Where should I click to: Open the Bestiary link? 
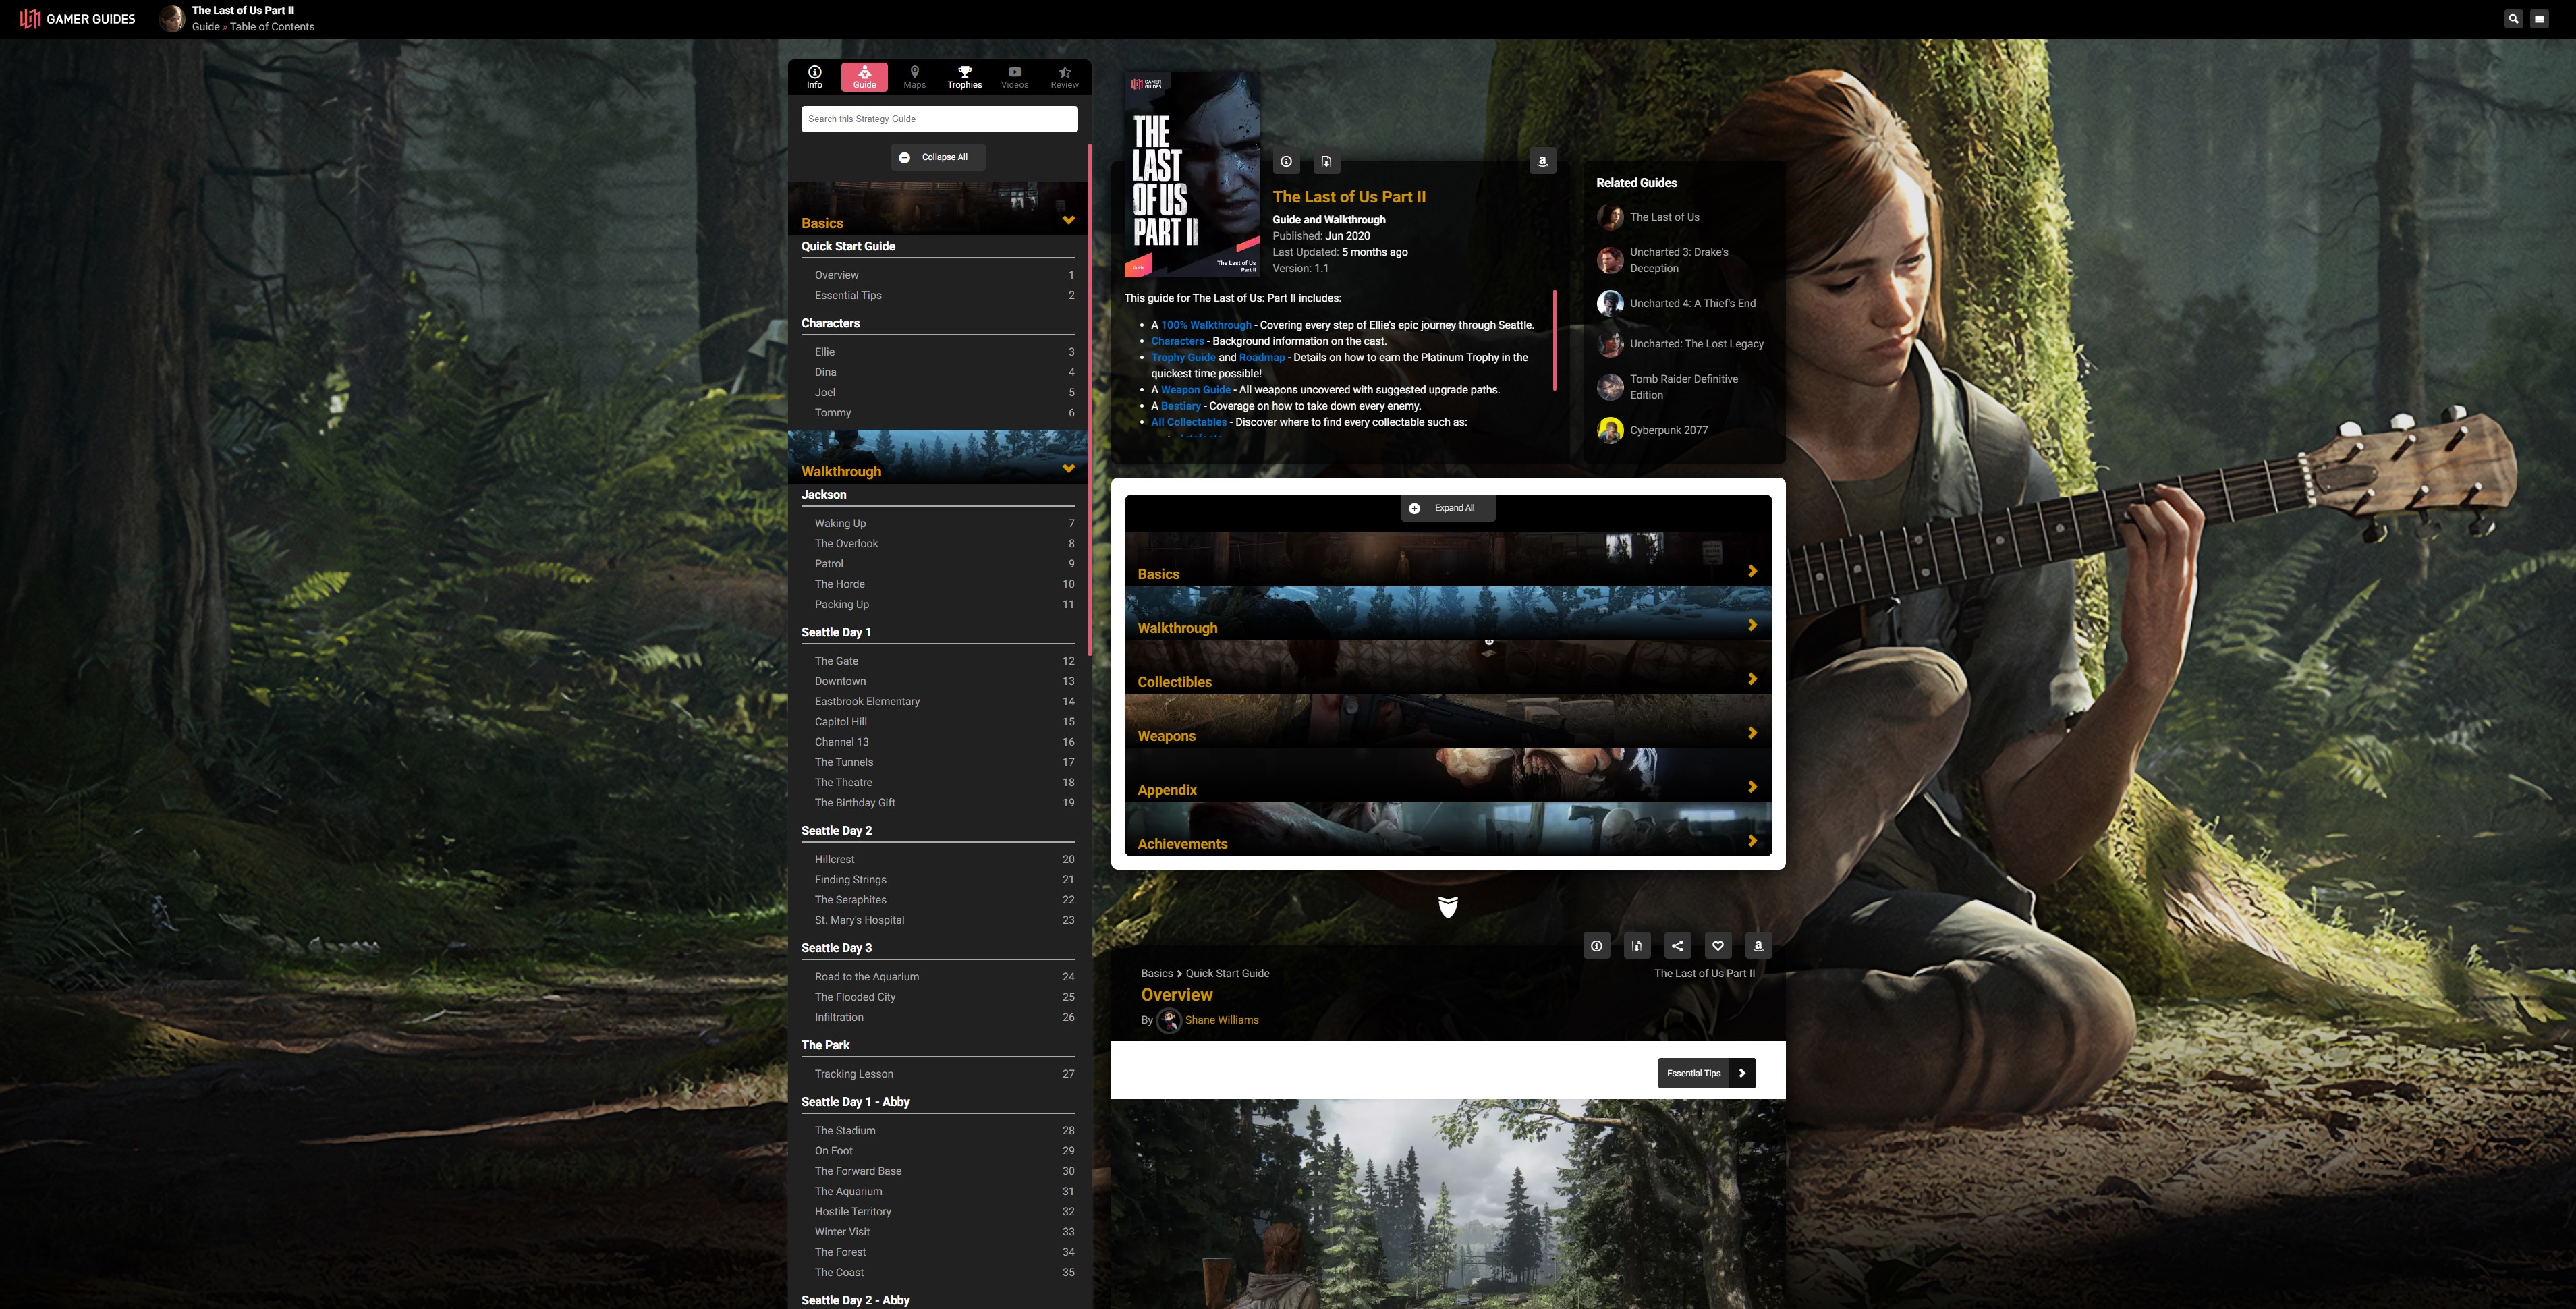coord(1180,406)
